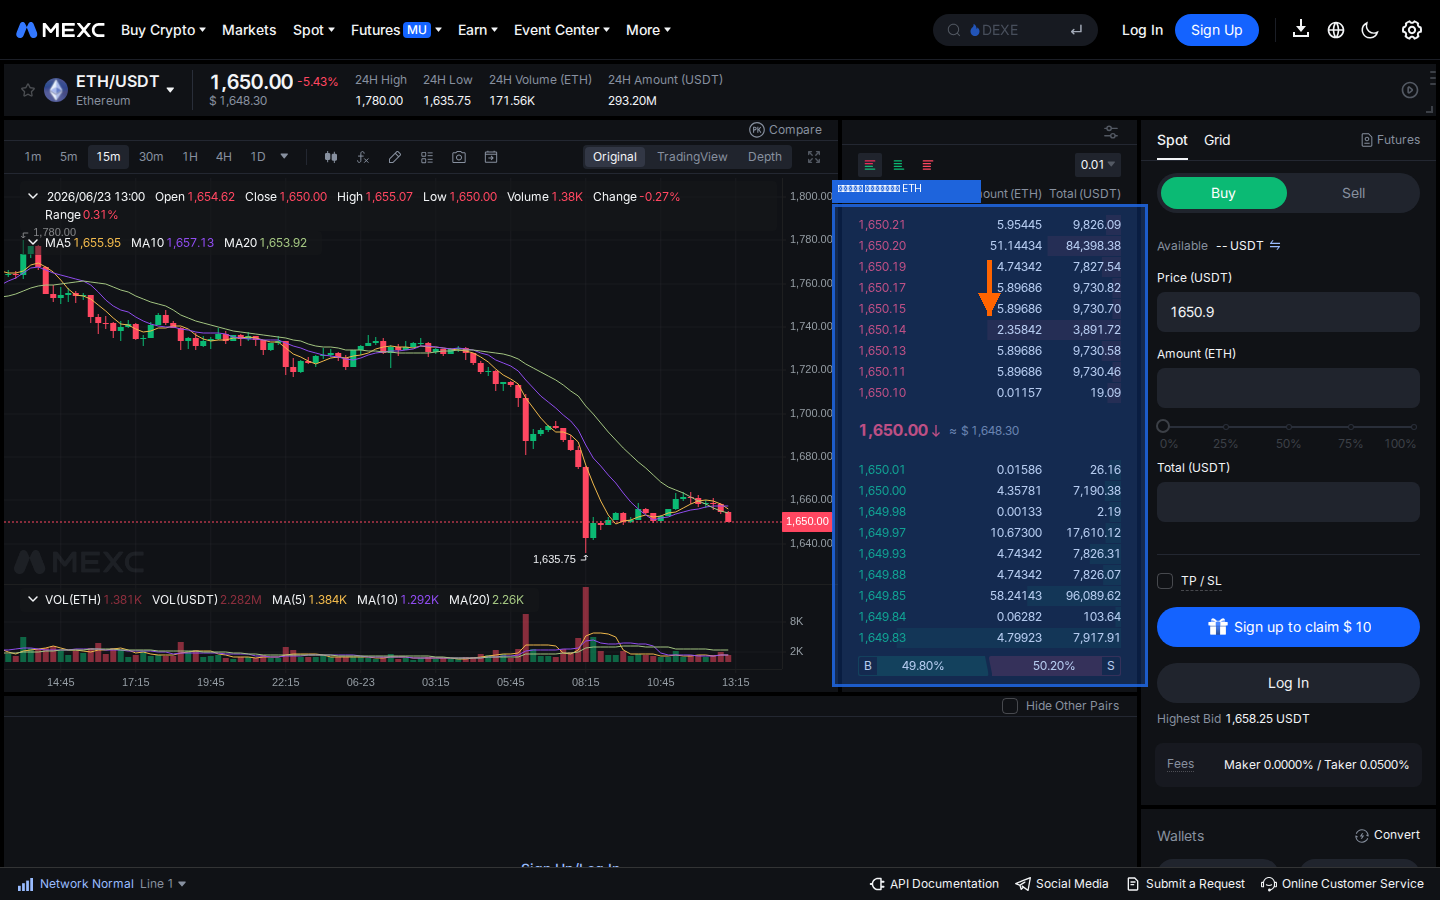The image size is (1440, 900).
Task: Switch to the Grid trading tab
Action: click(1217, 140)
